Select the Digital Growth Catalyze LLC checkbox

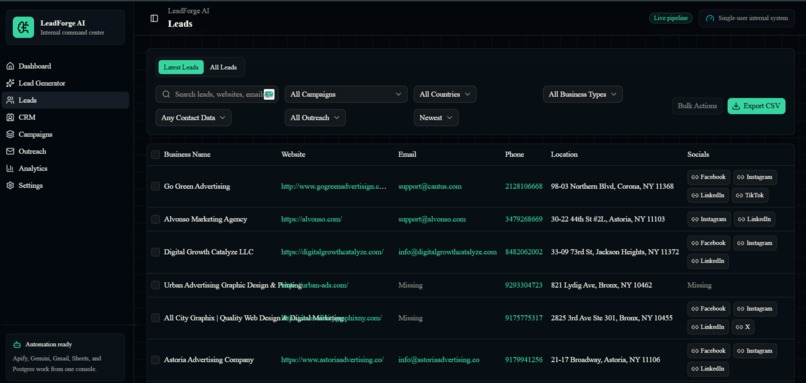coord(155,252)
